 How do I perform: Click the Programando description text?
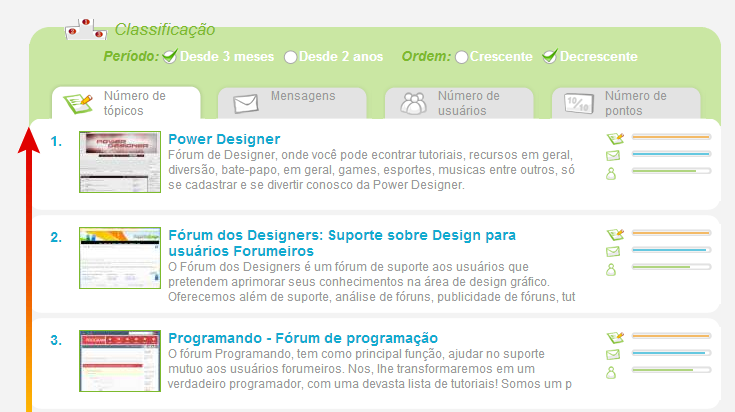click(370, 369)
